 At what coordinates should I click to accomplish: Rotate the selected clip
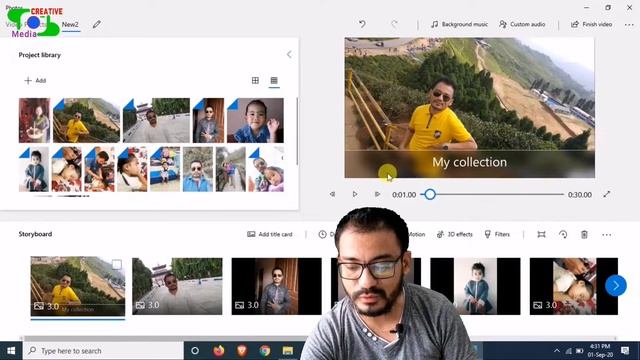563,234
